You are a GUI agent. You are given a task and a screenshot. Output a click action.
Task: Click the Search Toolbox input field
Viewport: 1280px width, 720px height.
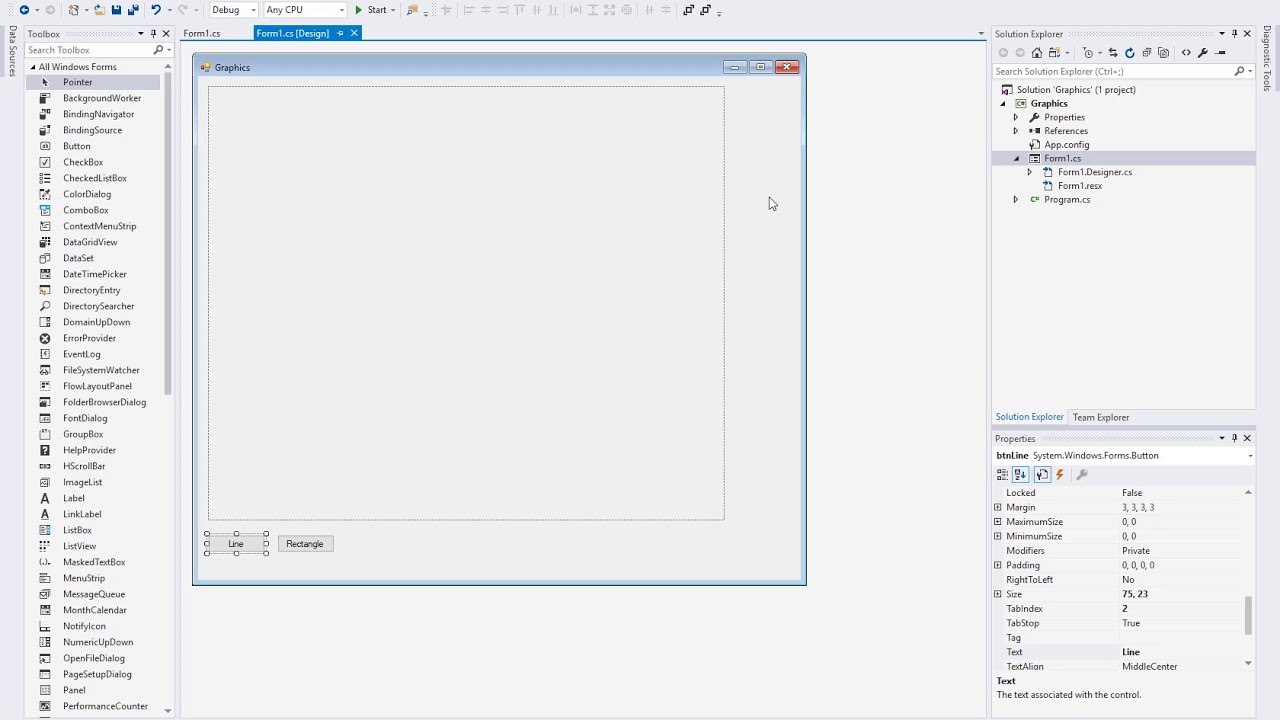pos(89,50)
